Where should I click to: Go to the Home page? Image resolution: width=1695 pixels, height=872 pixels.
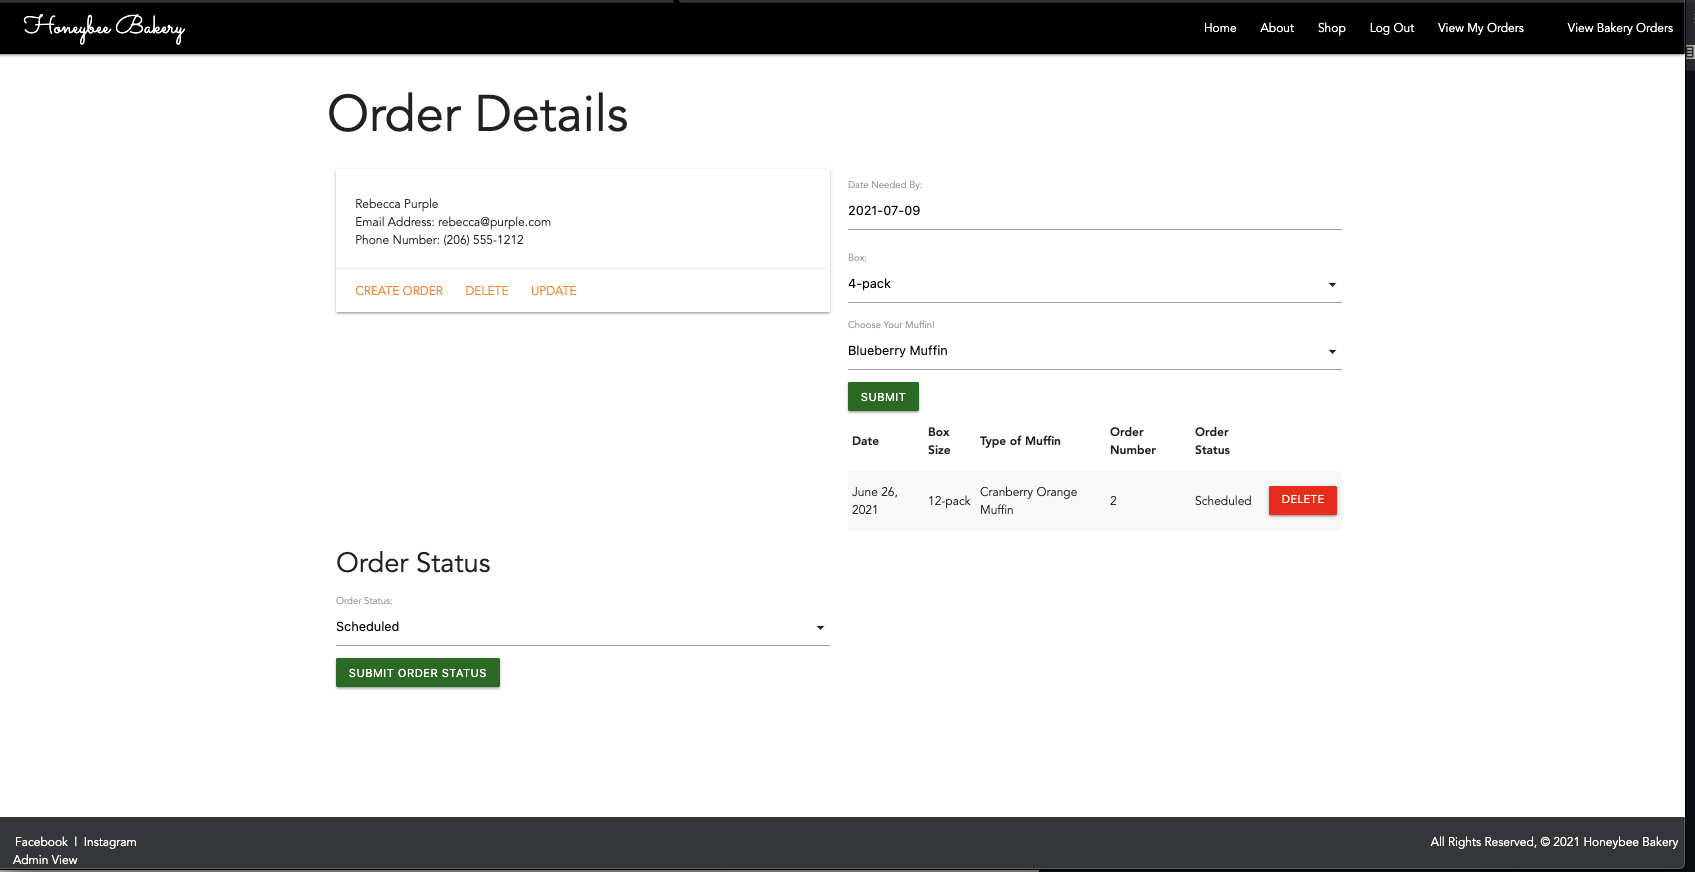(x=1220, y=28)
